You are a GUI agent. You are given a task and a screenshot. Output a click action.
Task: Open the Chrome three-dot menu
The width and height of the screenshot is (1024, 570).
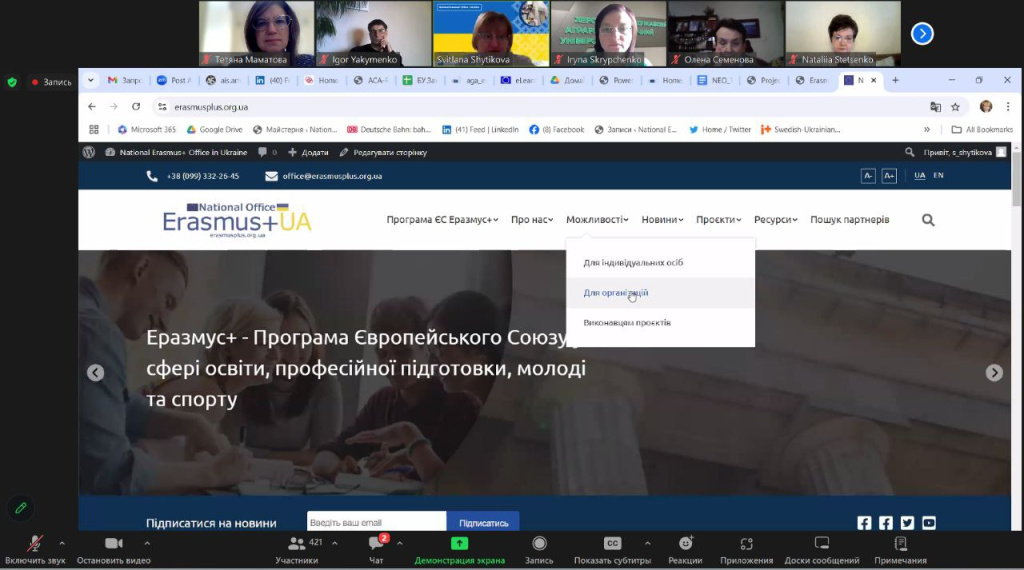coord(1008,106)
